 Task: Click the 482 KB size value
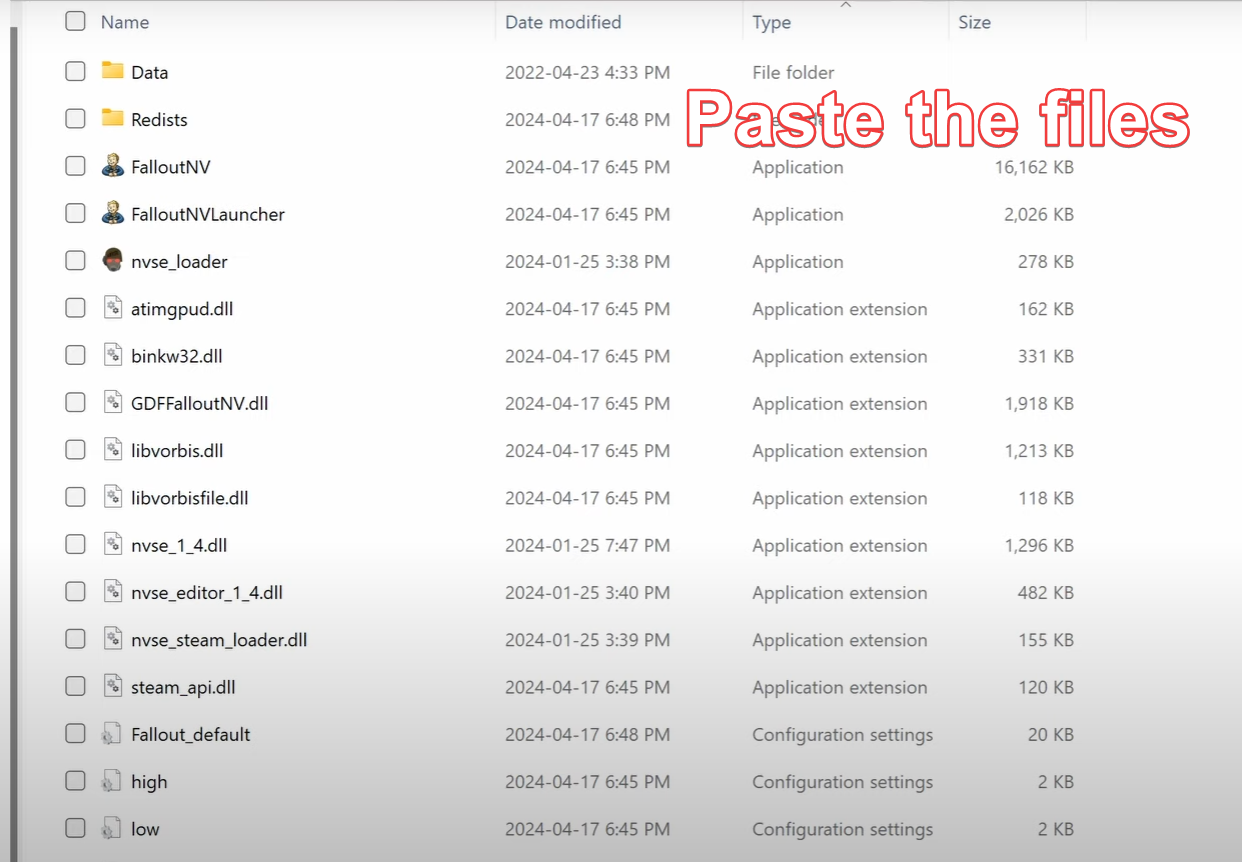tap(1046, 593)
